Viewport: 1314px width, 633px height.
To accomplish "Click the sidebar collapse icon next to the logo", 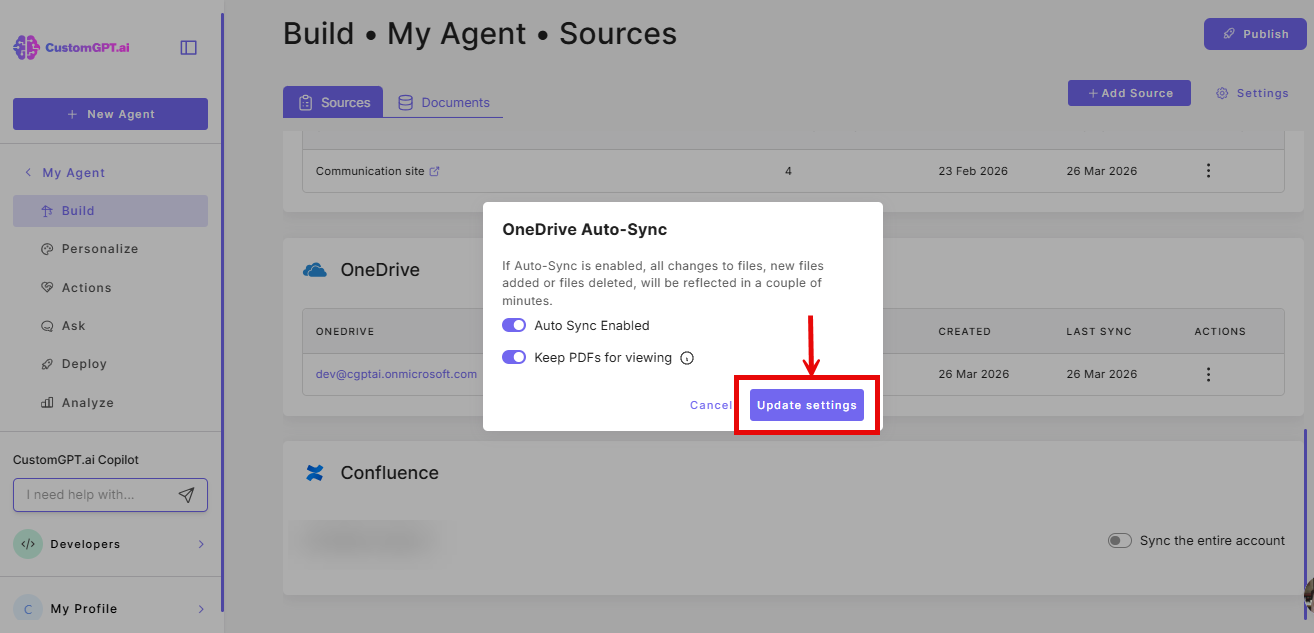I will (x=188, y=46).
